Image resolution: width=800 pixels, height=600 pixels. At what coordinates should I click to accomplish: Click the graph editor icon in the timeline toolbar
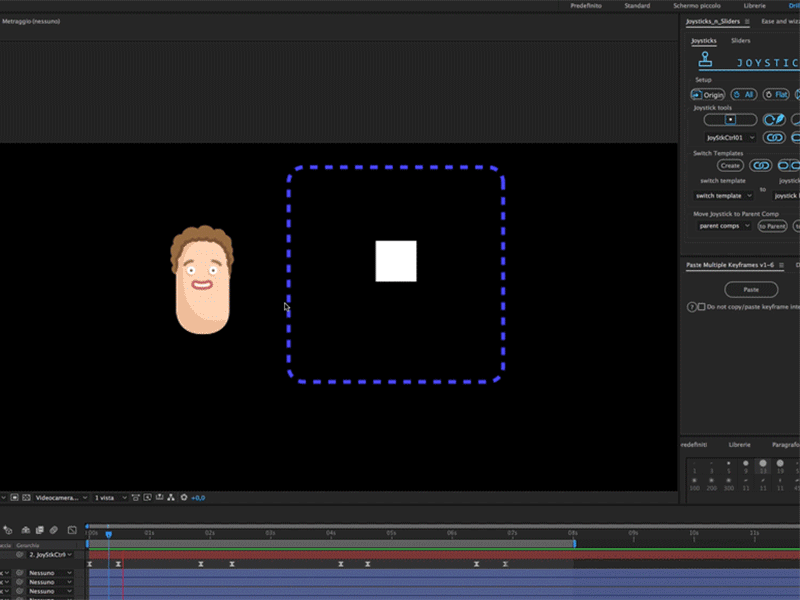73,529
